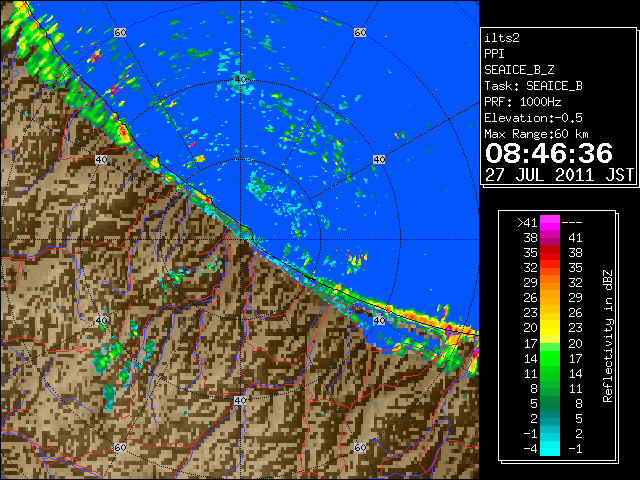Click the PRF: 1000Hz value
640x480 pixels.
522,102
